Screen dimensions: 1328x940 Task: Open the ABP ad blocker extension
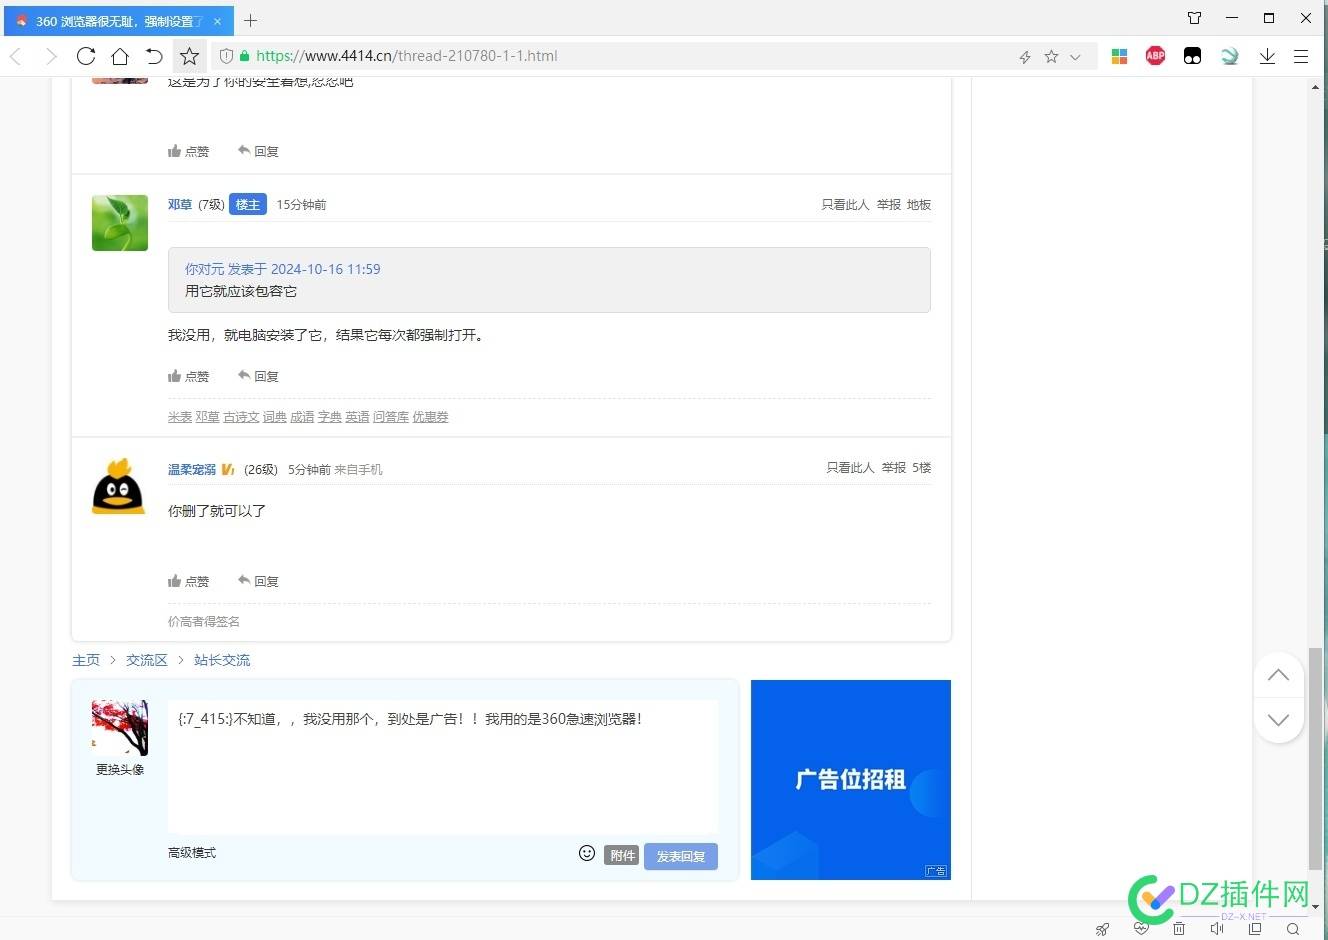pos(1155,56)
